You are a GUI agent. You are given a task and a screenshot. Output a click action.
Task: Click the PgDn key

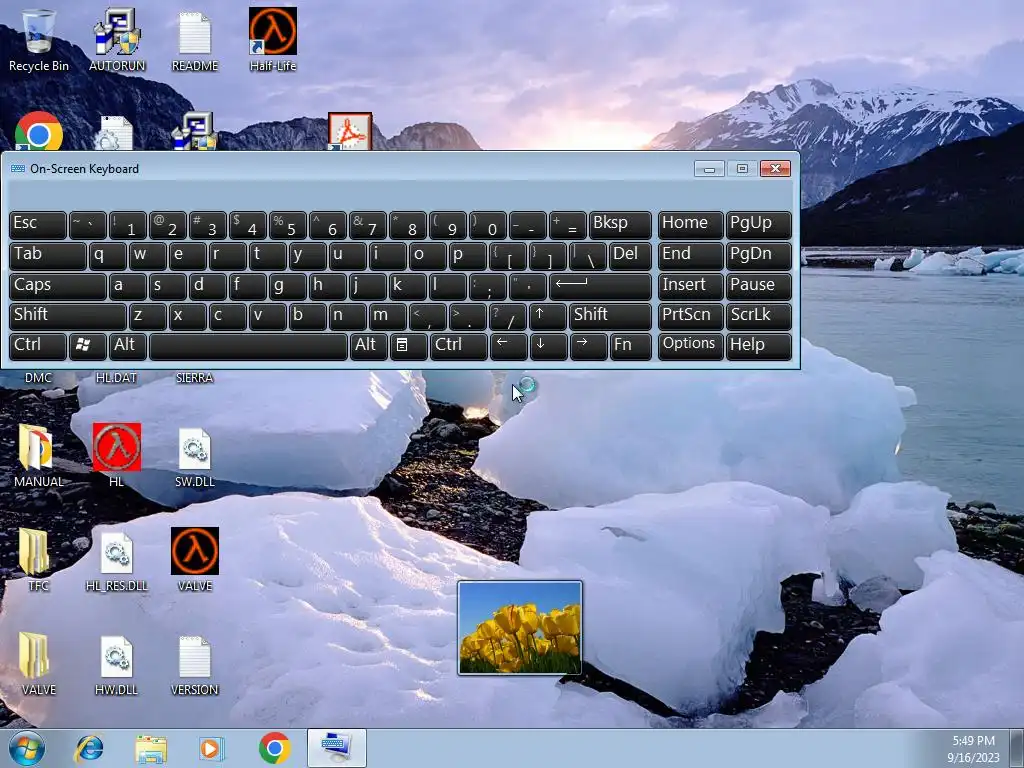(759, 256)
